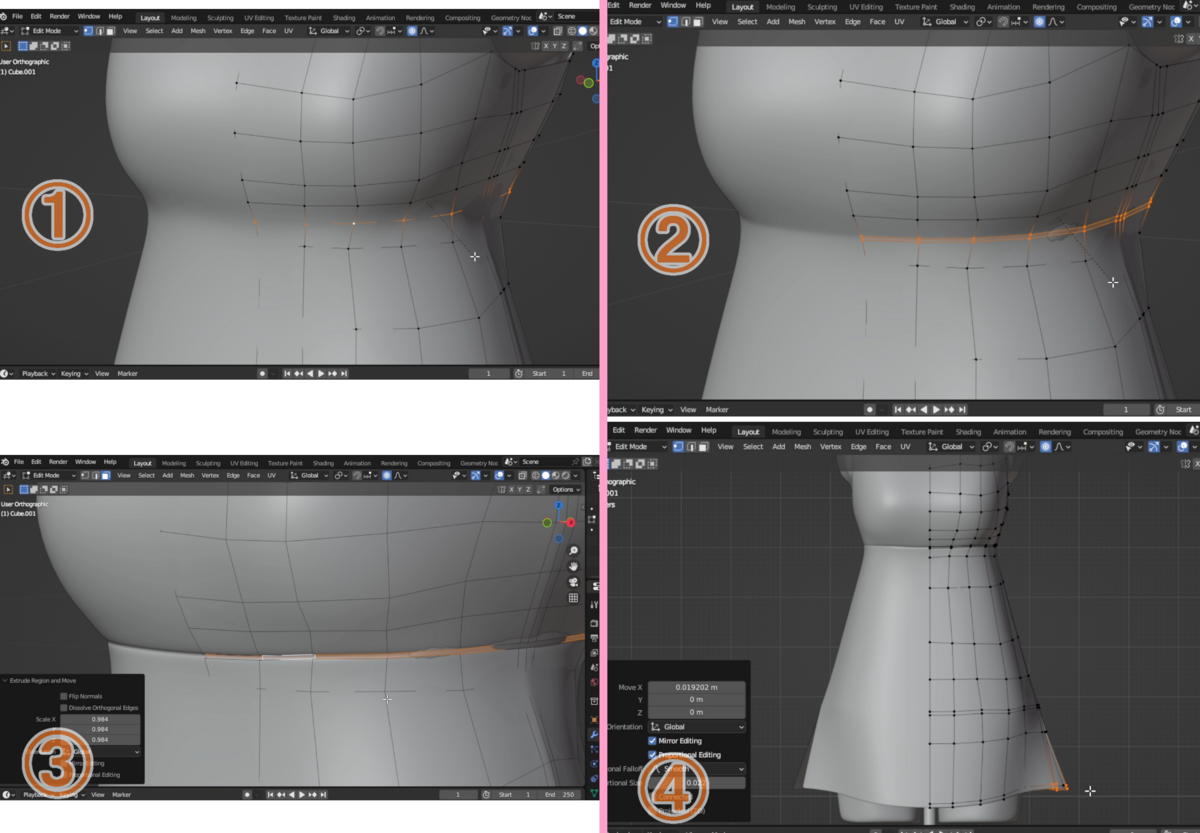Click the snap magnet icon in top-right window
This screenshot has height=833, width=1200.
coord(1003,22)
